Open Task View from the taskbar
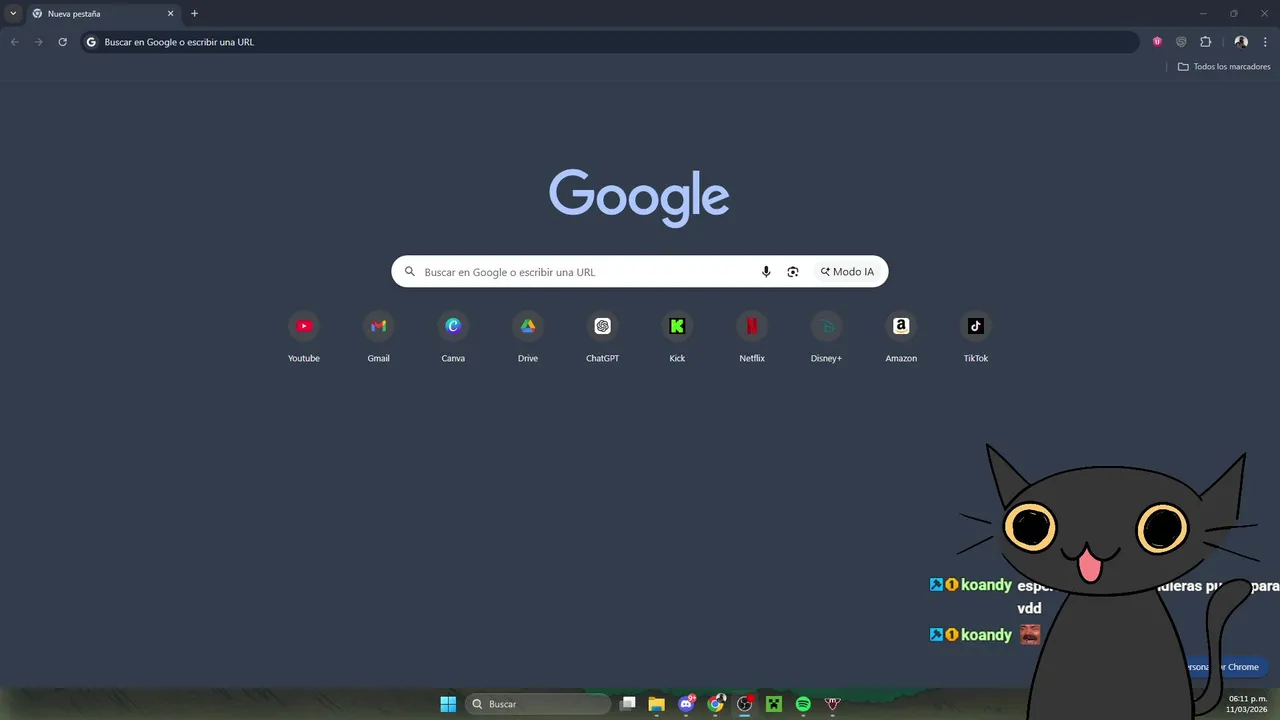1280x720 pixels. [x=628, y=704]
